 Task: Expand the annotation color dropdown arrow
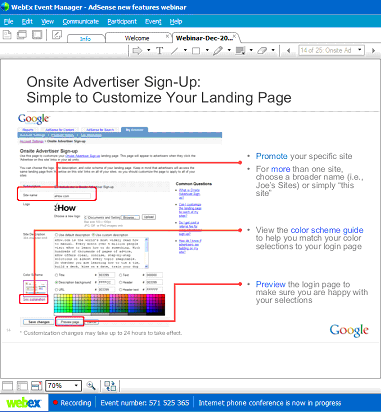coord(251,50)
